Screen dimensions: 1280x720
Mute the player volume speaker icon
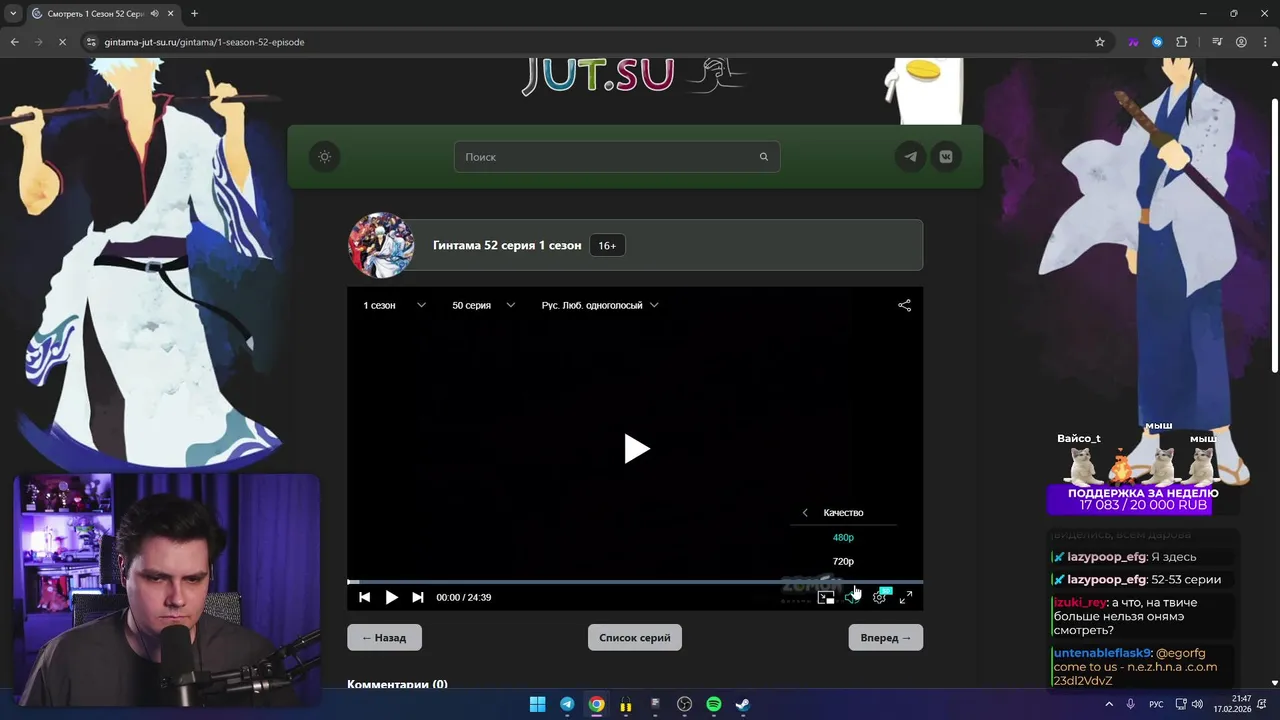[851, 597]
